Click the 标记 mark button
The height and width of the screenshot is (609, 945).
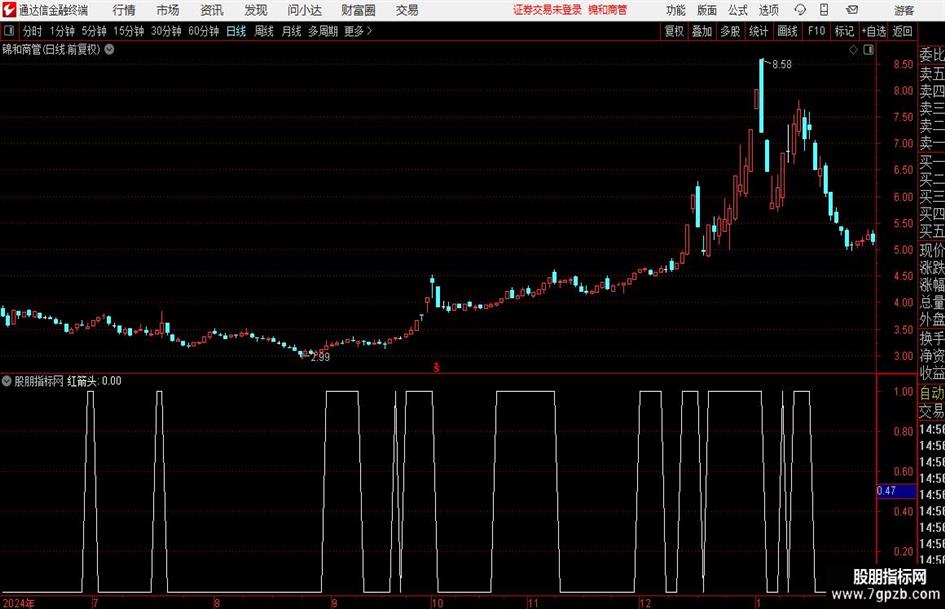844,31
